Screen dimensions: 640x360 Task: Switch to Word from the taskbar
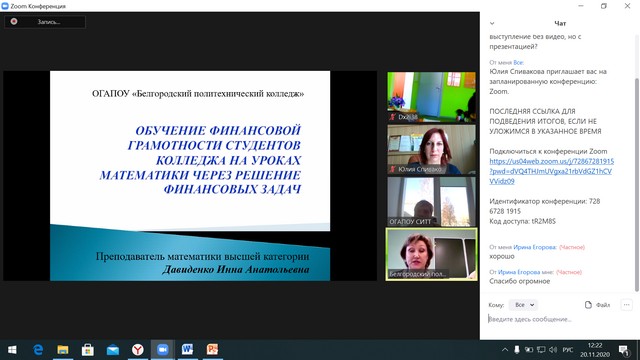[x=187, y=350]
